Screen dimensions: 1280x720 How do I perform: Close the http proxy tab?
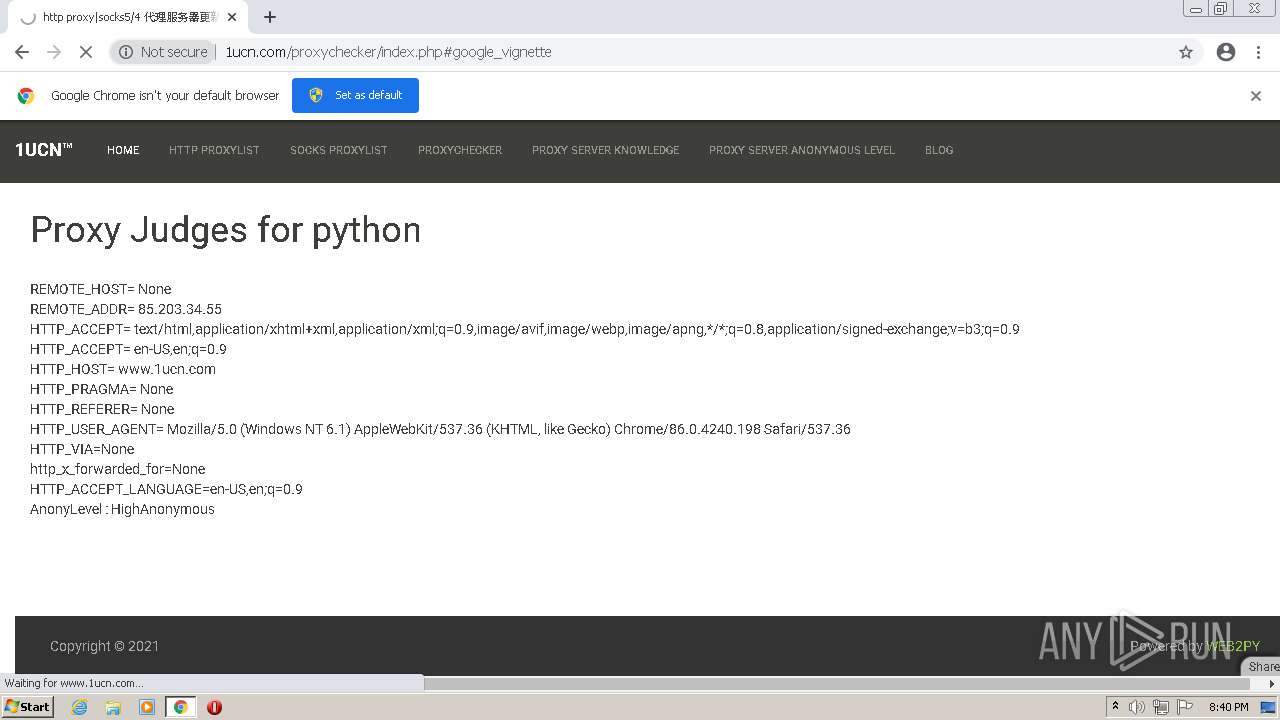pos(232,17)
